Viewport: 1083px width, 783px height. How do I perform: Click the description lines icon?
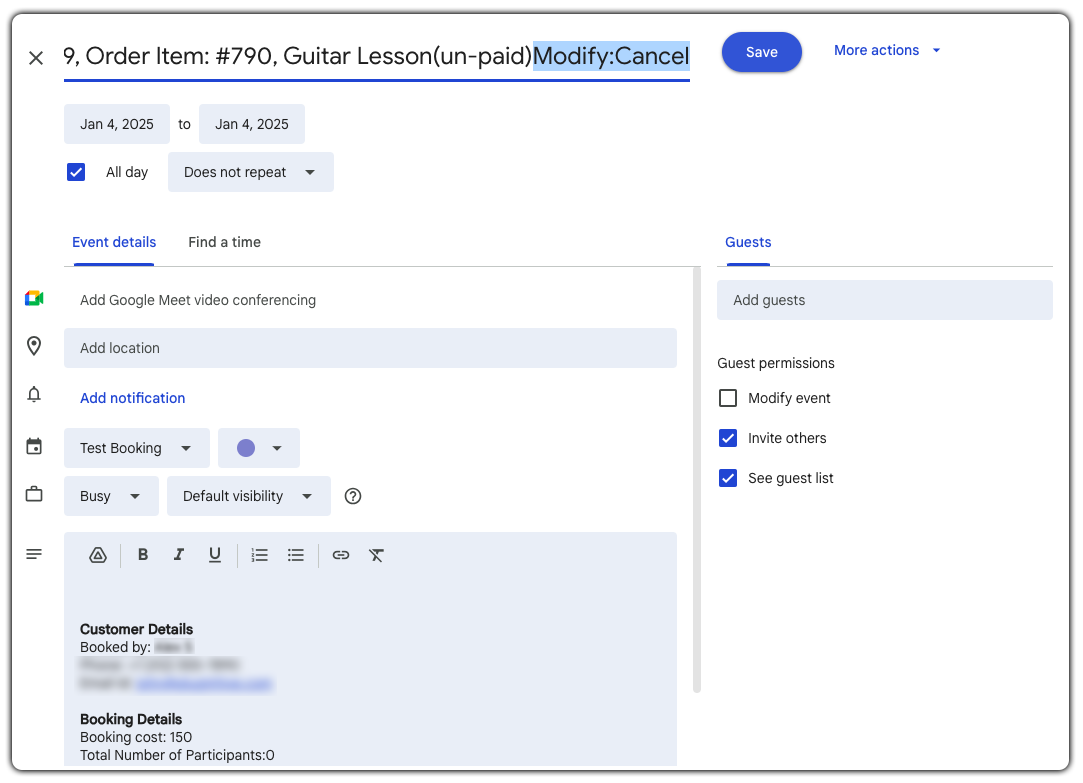34,554
